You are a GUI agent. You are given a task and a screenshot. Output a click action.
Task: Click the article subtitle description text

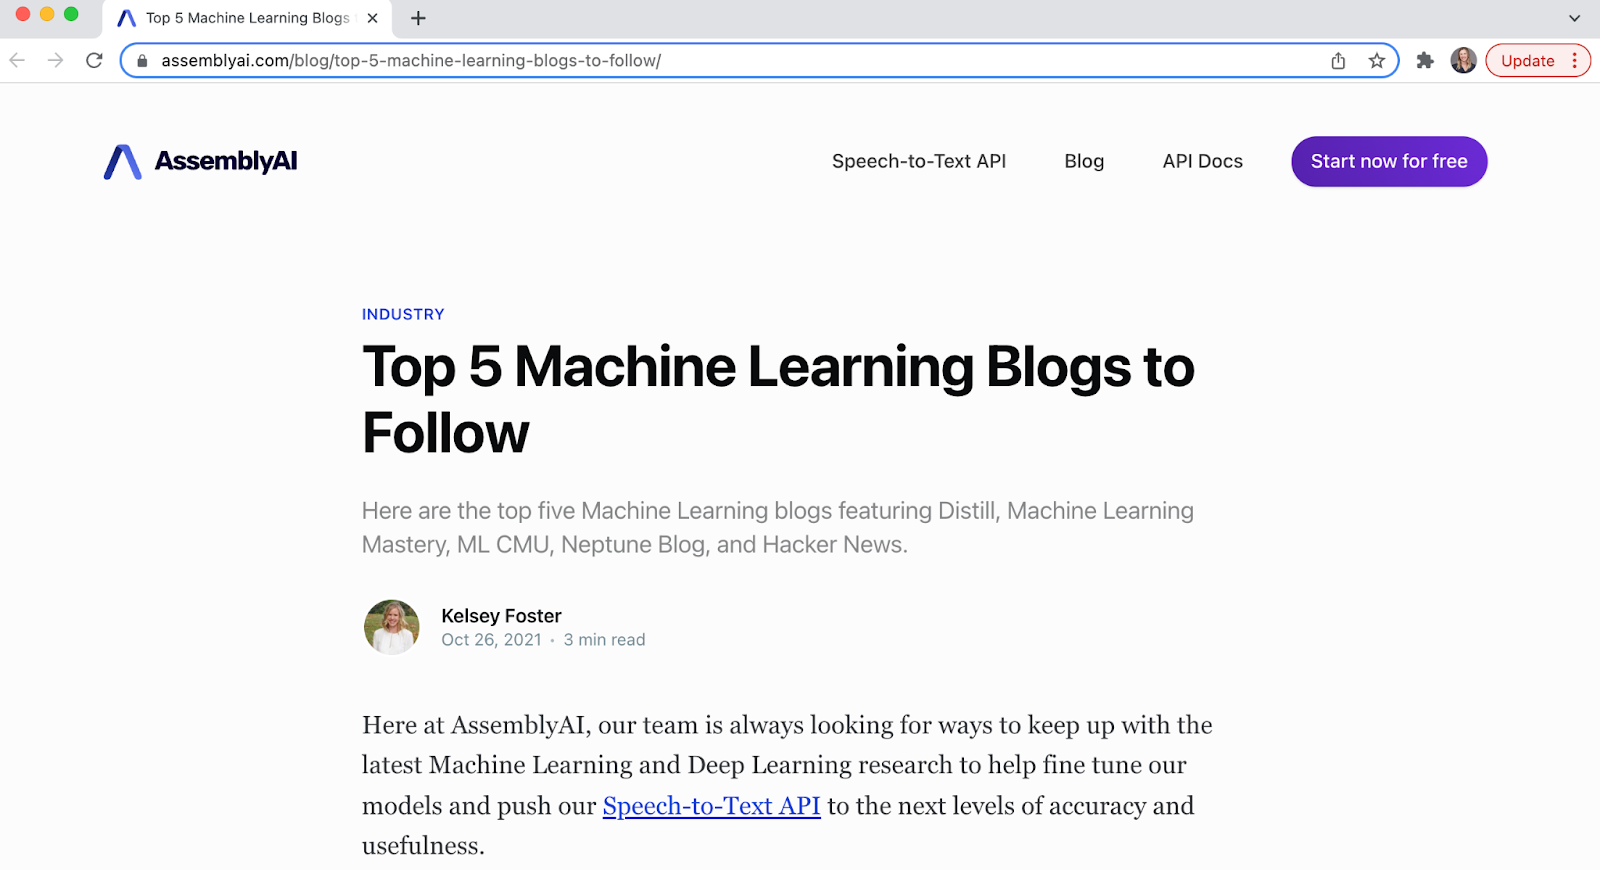tap(778, 527)
